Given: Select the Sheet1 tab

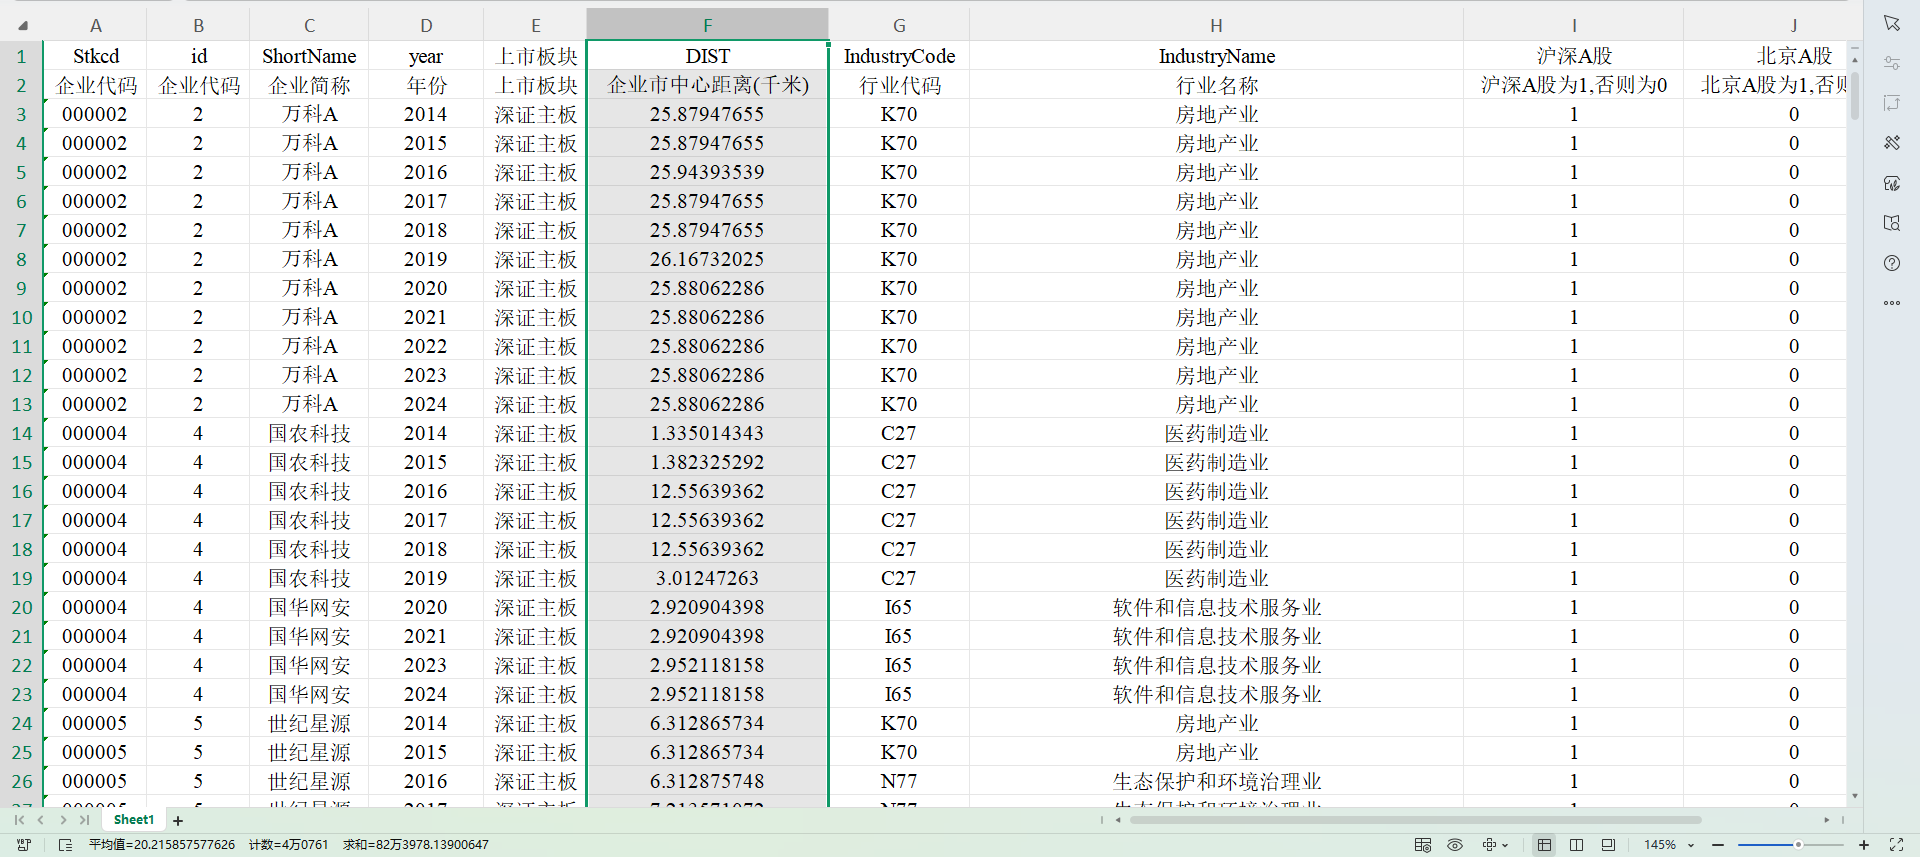Looking at the screenshot, I should 134,820.
